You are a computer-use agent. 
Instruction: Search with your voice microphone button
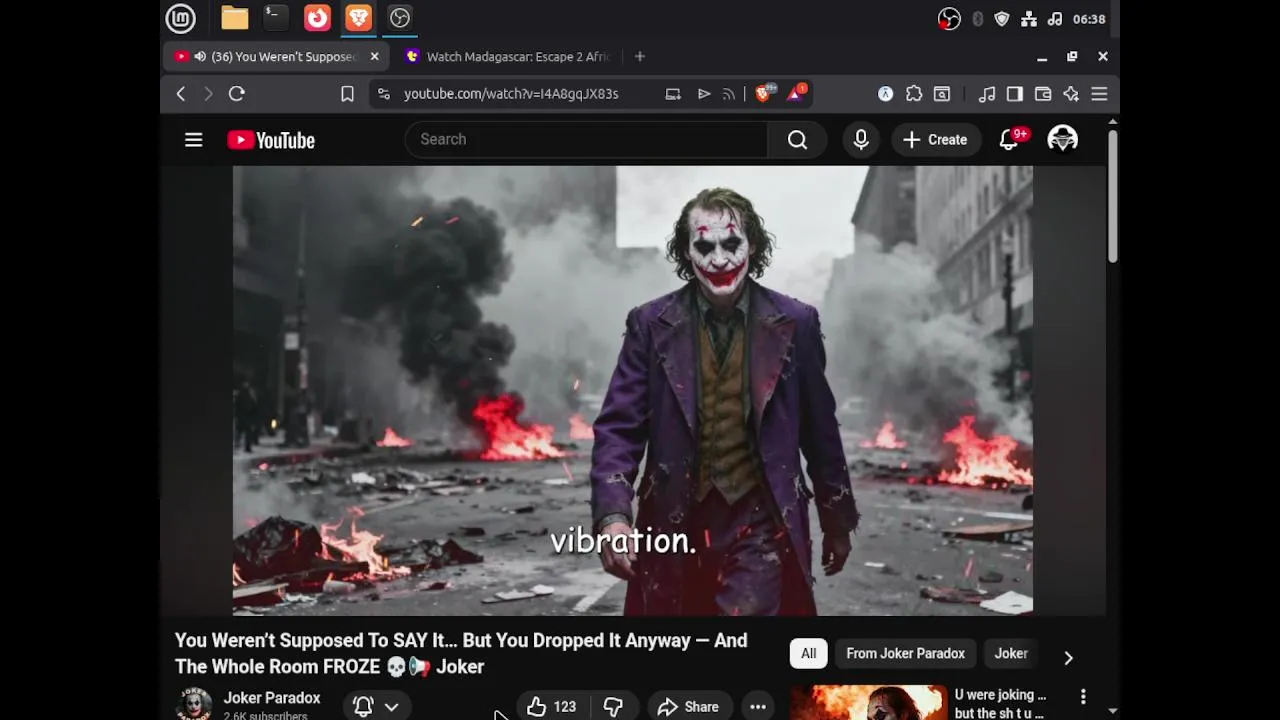(861, 139)
